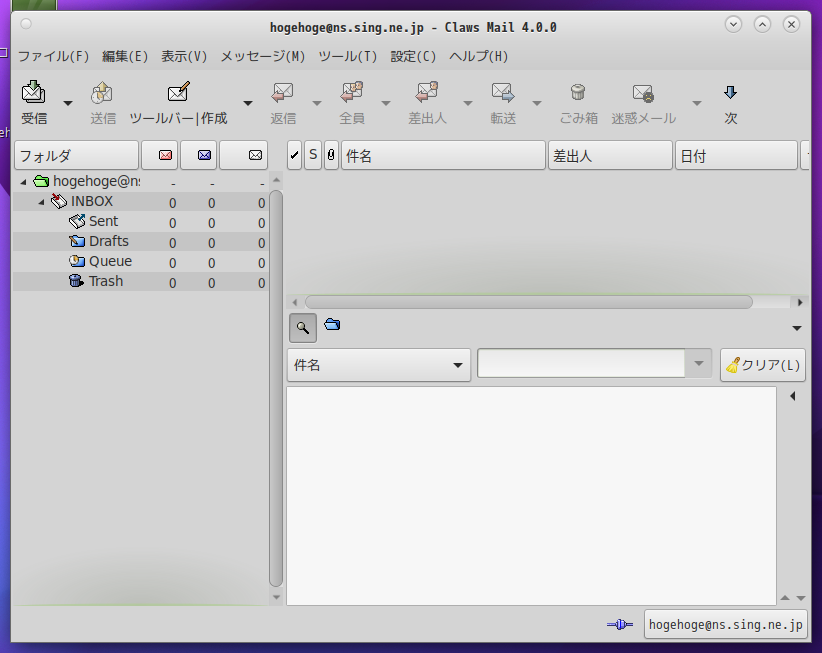The width and height of the screenshot is (822, 653).
Task: Click the 全員 (Reply all) toolbar icon
Action: pyautogui.click(x=351, y=93)
